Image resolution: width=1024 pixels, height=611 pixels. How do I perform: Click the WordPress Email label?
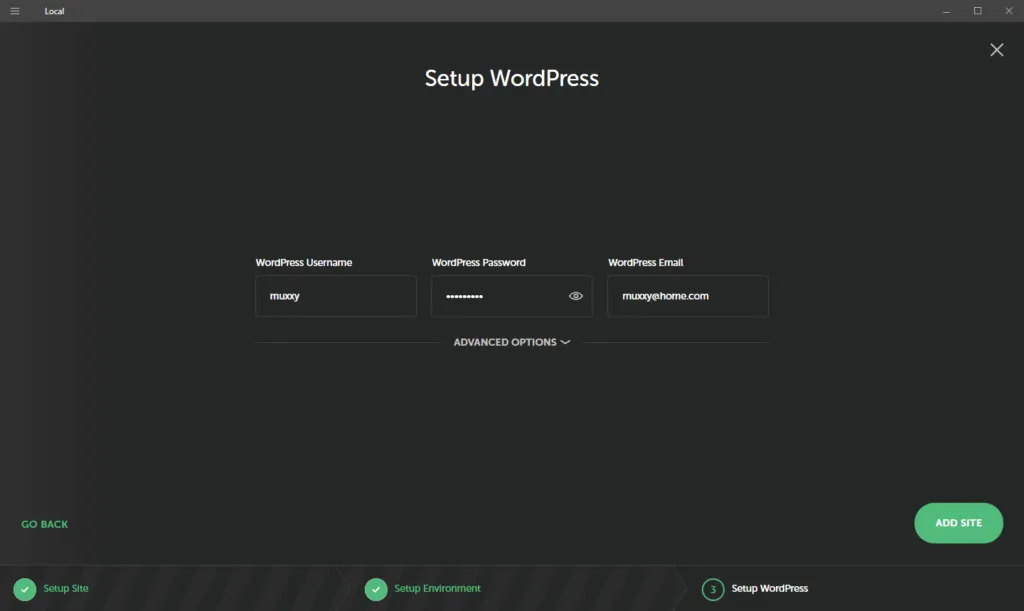pos(645,262)
